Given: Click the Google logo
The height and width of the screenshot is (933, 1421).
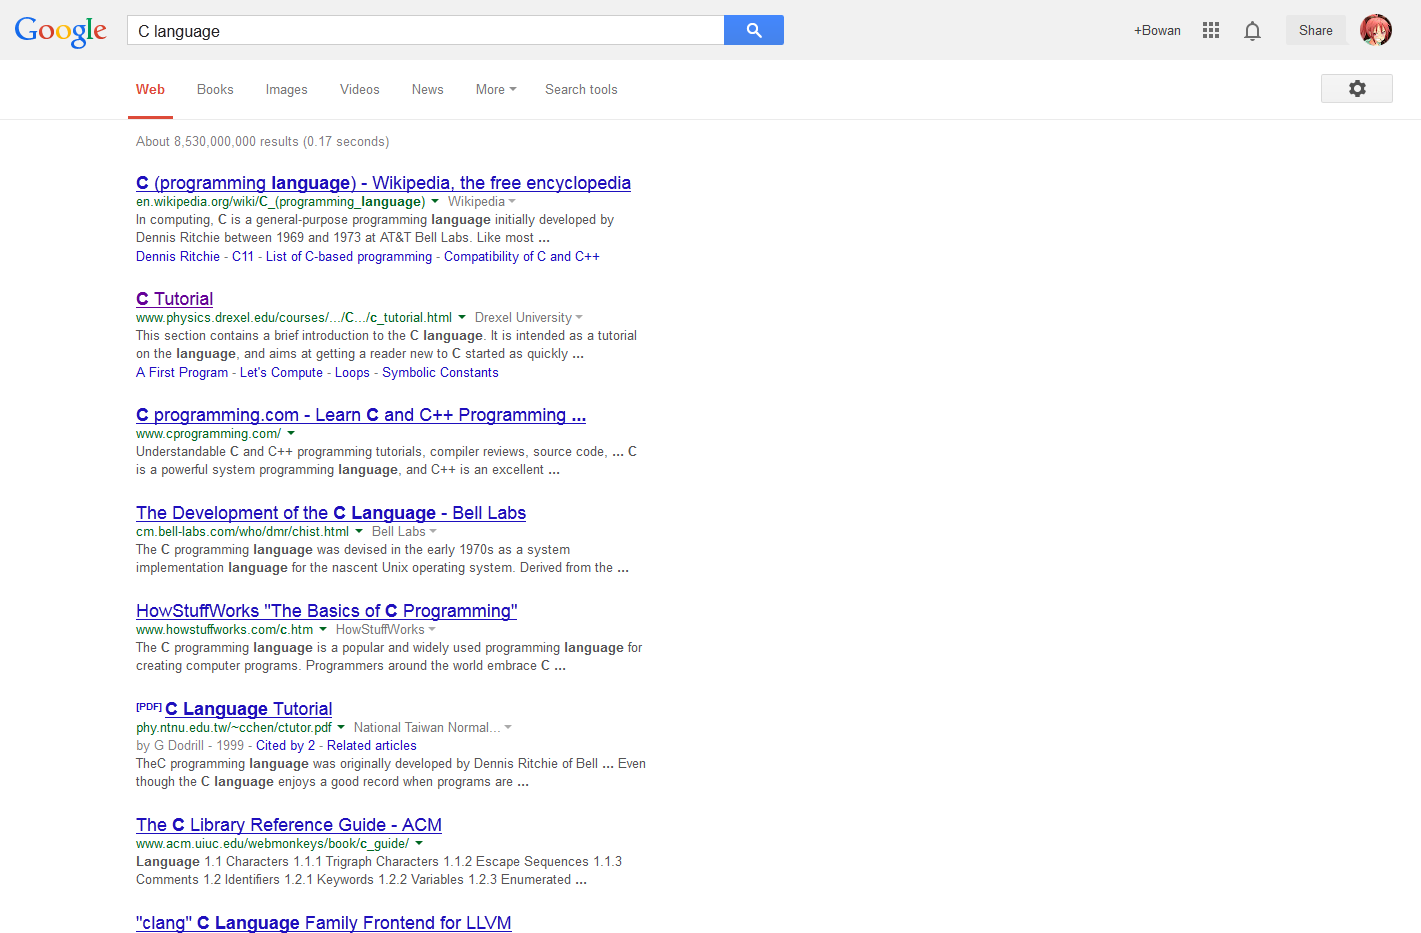Looking at the screenshot, I should (60, 31).
